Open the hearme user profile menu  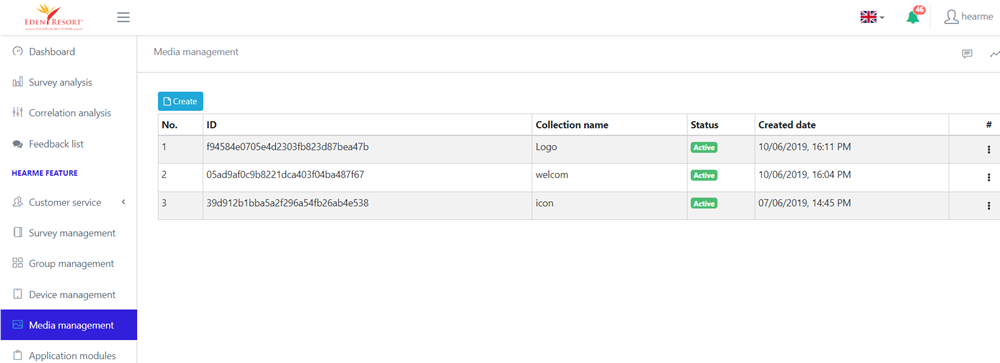pos(968,17)
